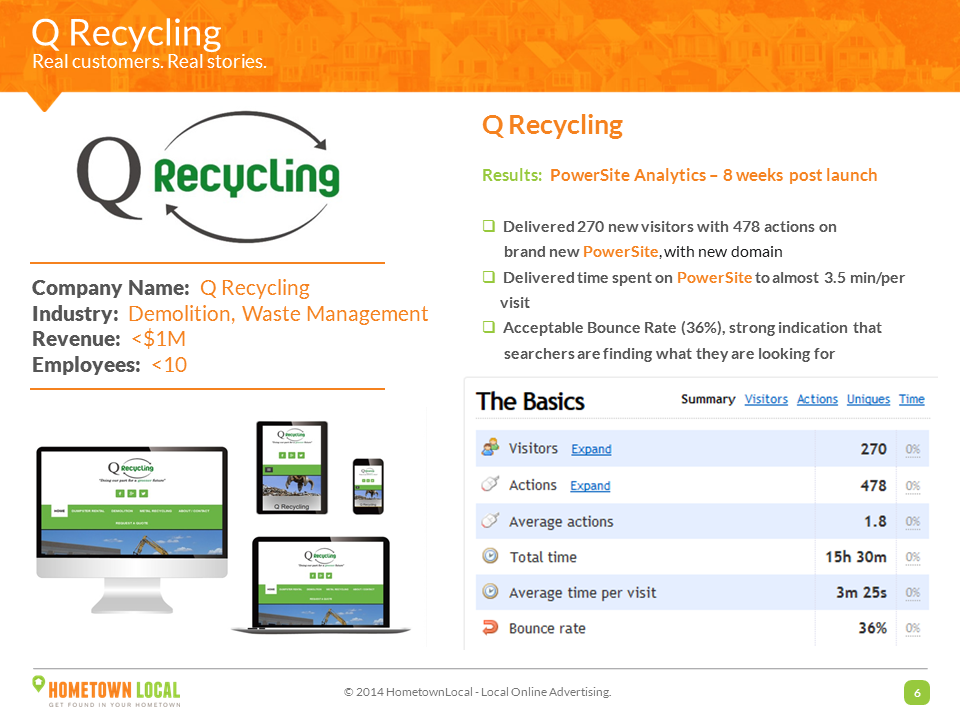This screenshot has height=720, width=960.
Task: Click the 0% change indicator for Bounce rate
Action: point(912,629)
